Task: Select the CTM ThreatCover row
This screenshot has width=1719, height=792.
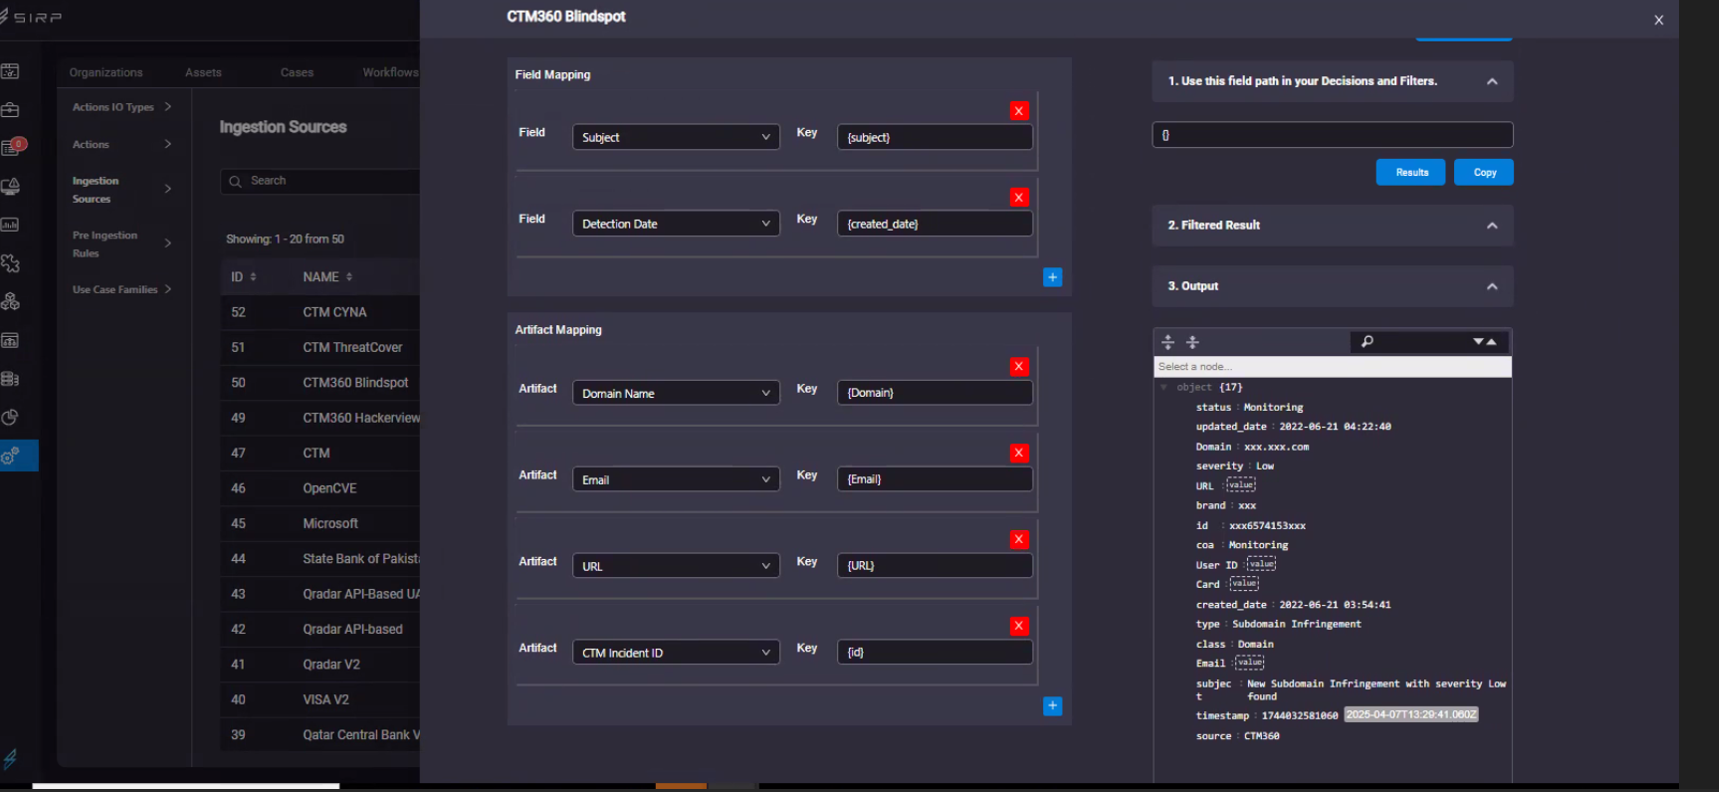Action: [320, 347]
